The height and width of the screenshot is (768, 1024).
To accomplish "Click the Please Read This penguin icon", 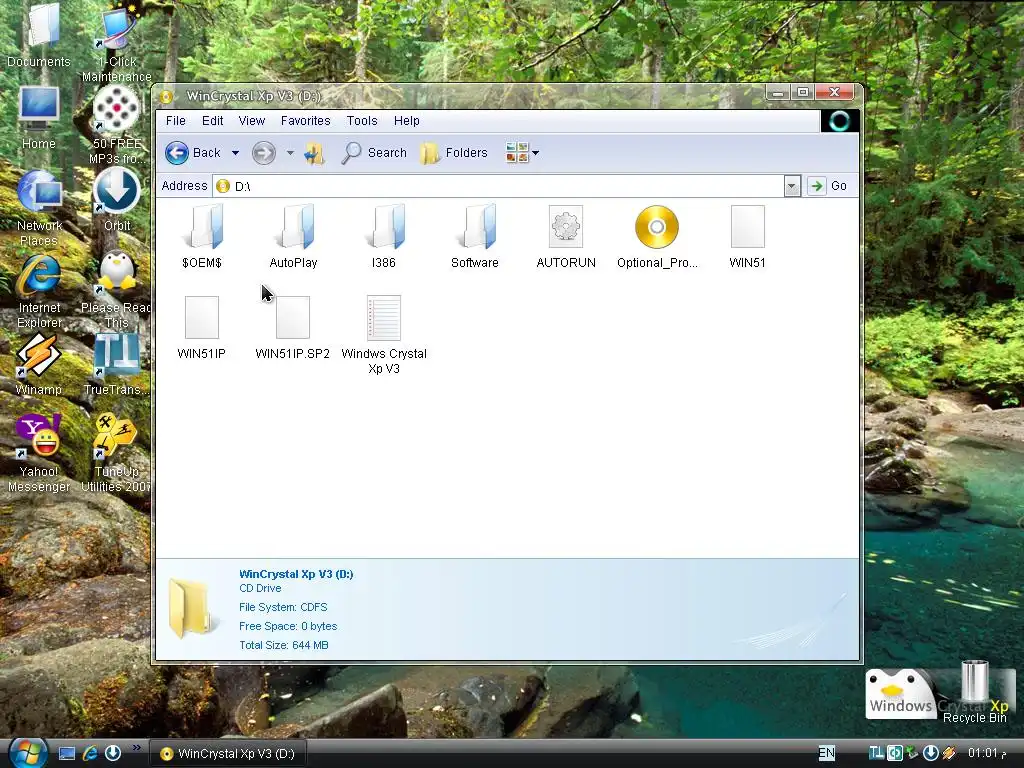I will tap(117, 290).
